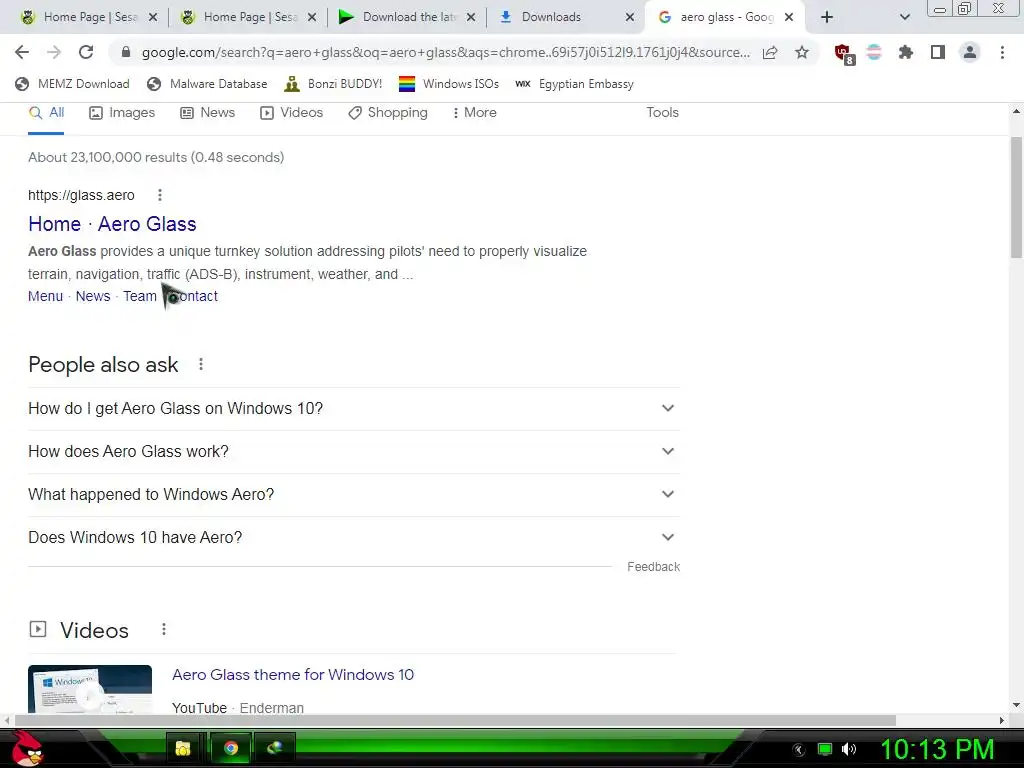Show hidden tray icons arrow
The image size is (1024, 768).
(798, 750)
